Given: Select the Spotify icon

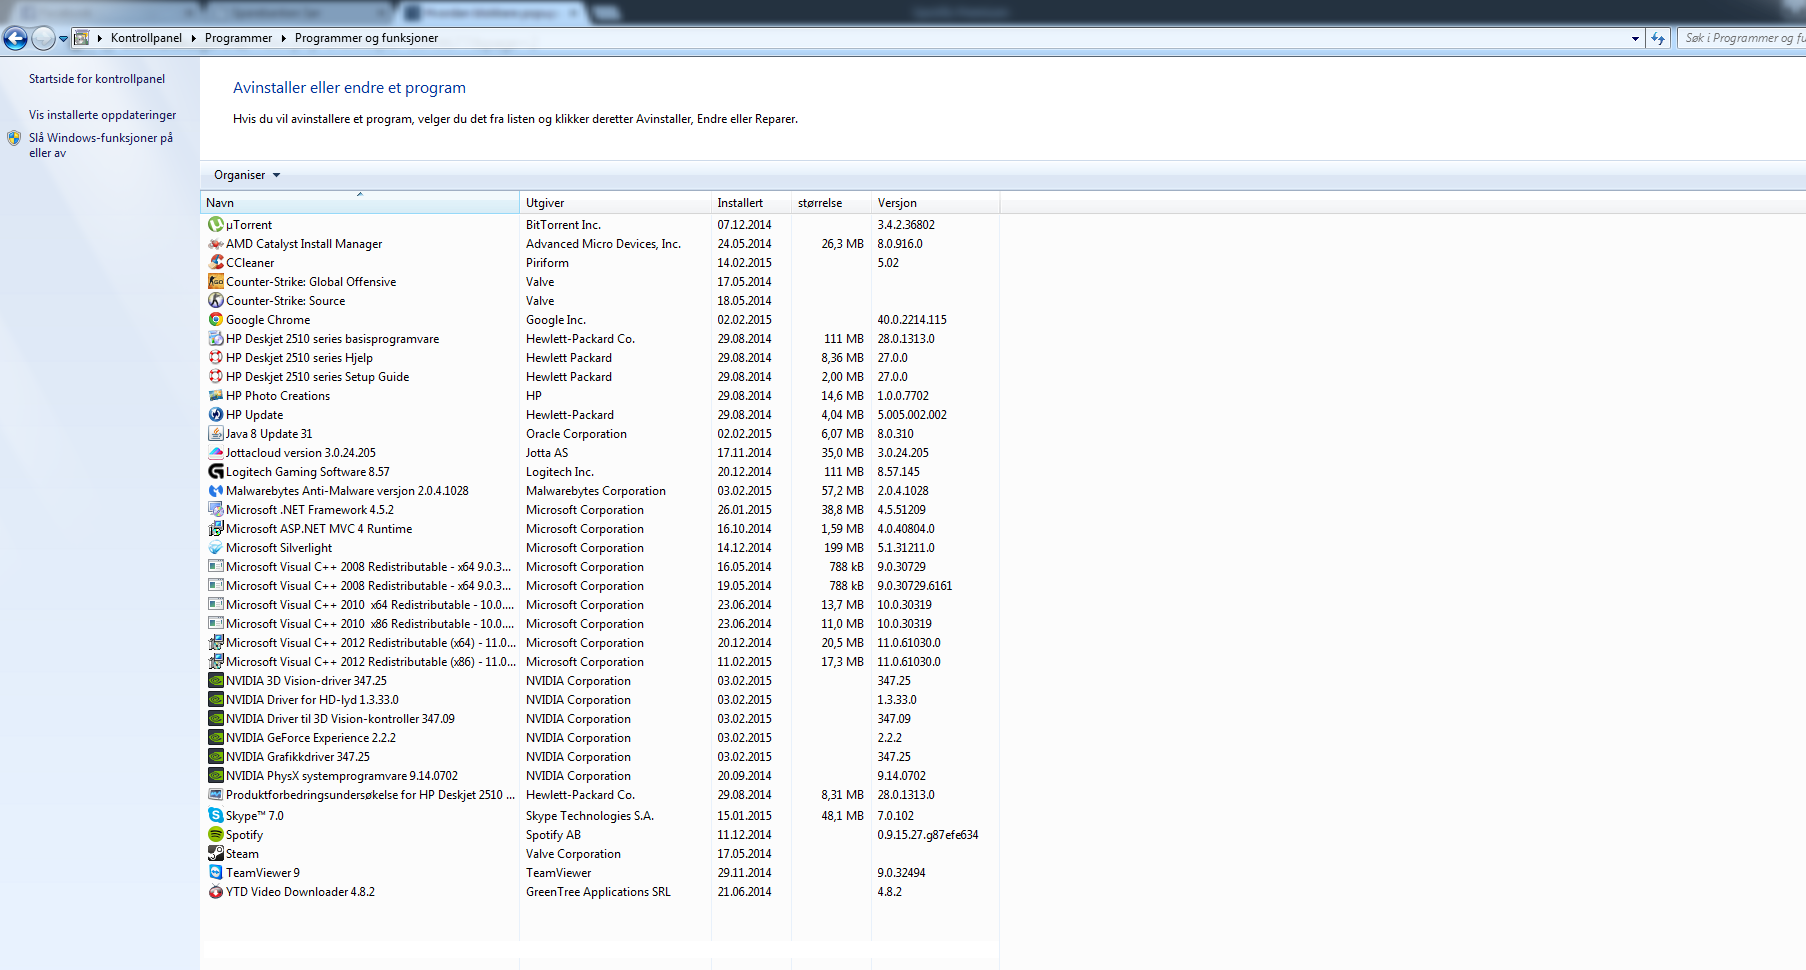Looking at the screenshot, I should point(215,835).
